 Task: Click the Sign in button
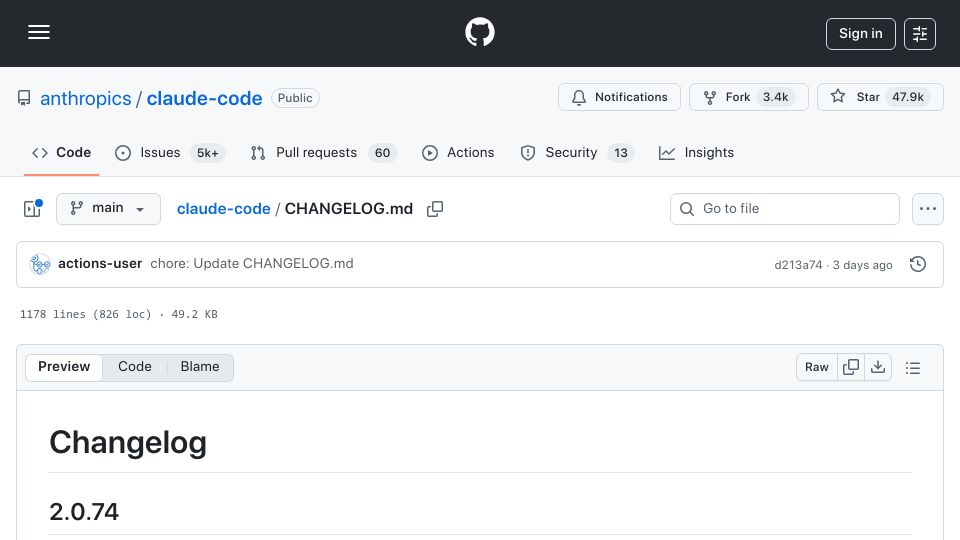tap(860, 34)
